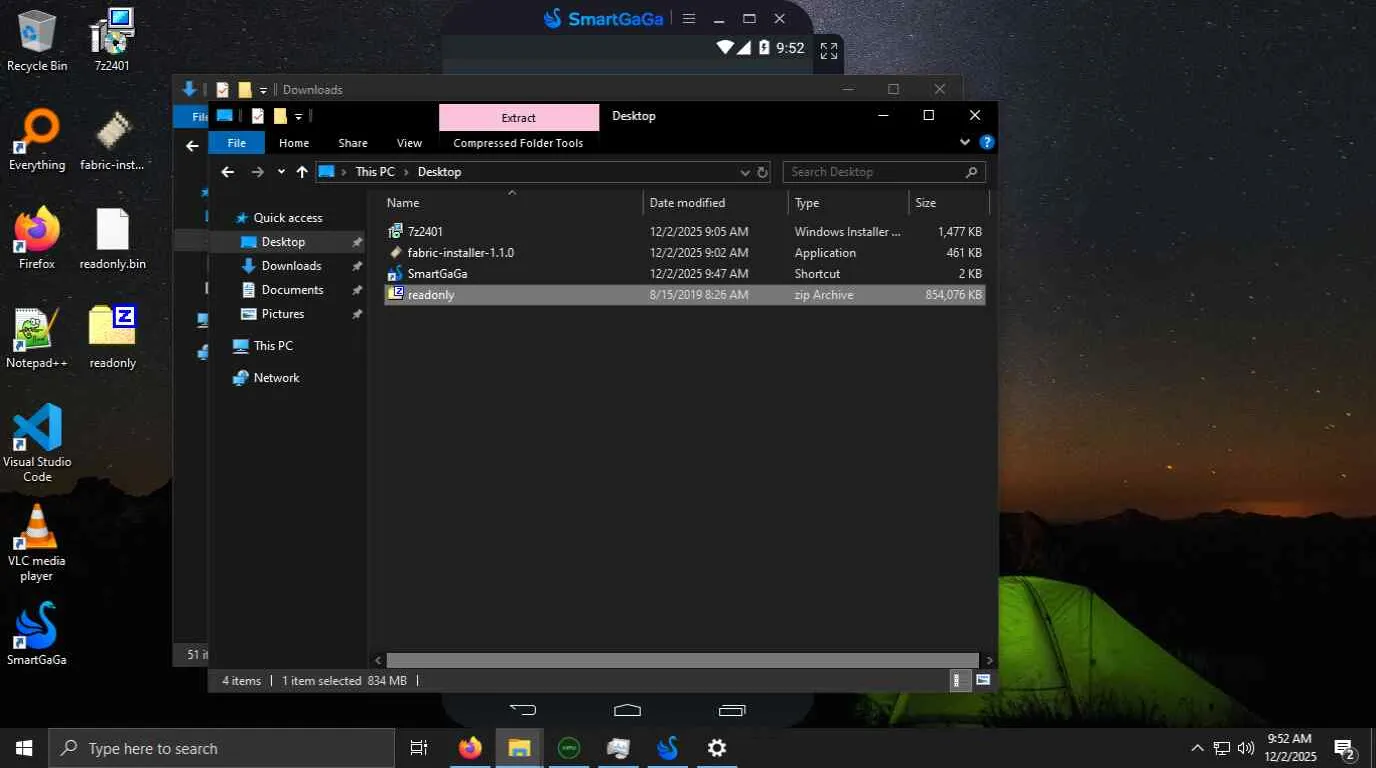Image resolution: width=1376 pixels, height=768 pixels.
Task: Open Settings gear on the taskbar
Action: point(717,748)
